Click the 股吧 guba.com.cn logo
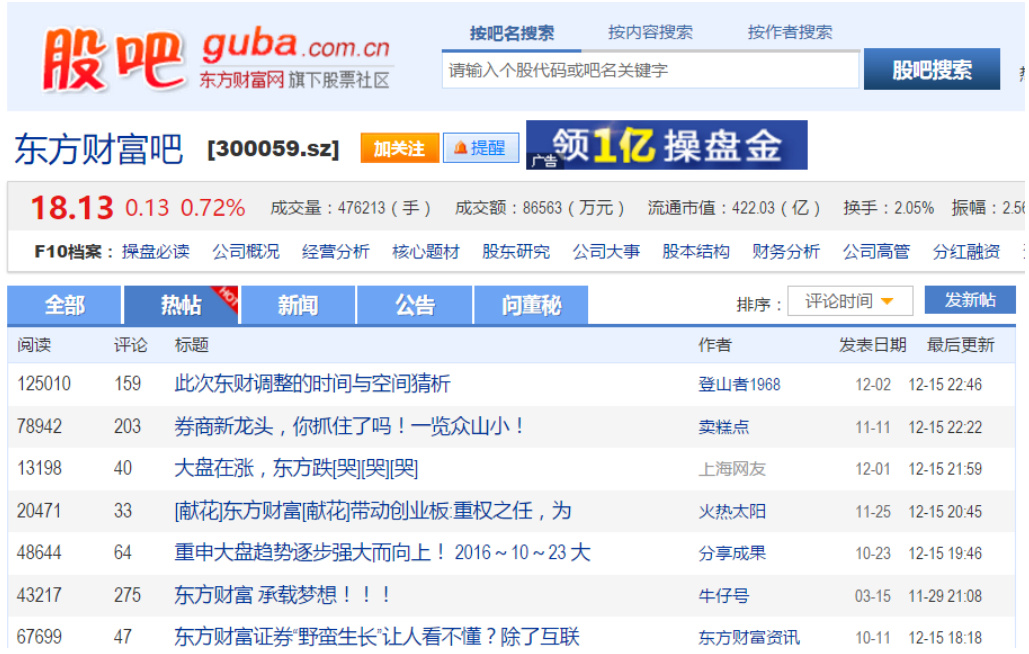The width and height of the screenshot is (1029, 654). [x=215, y=57]
